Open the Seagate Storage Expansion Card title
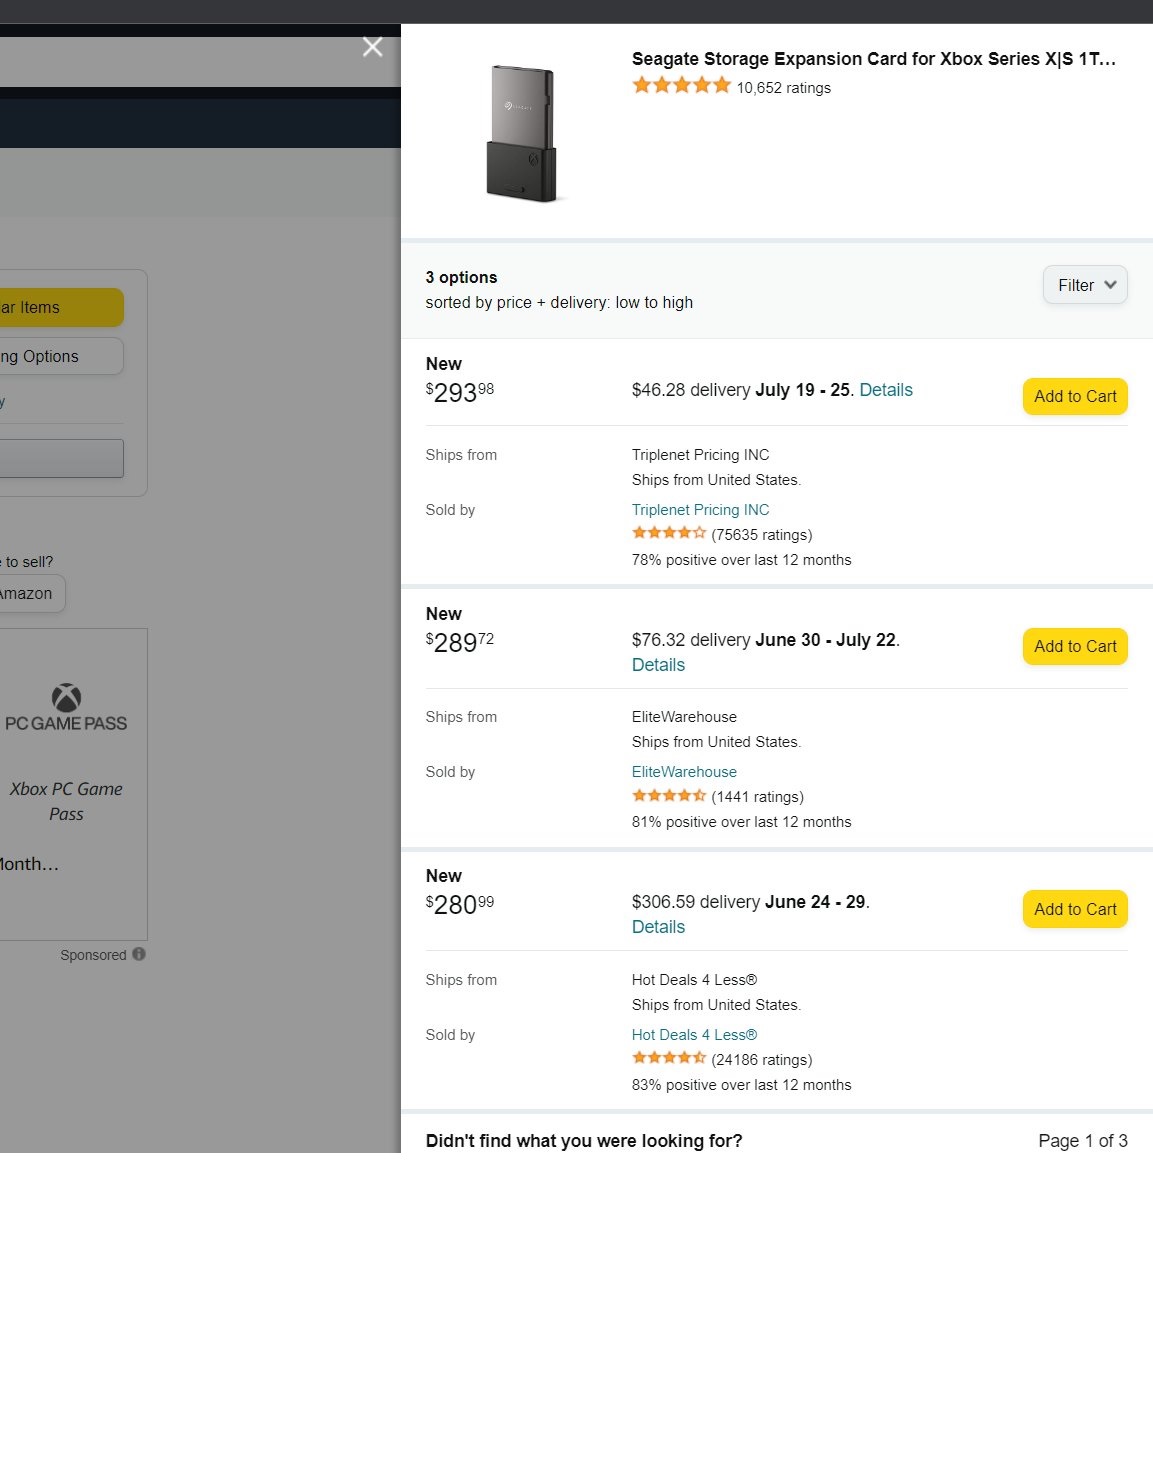This screenshot has height=1484, width=1153. pyautogui.click(x=873, y=59)
